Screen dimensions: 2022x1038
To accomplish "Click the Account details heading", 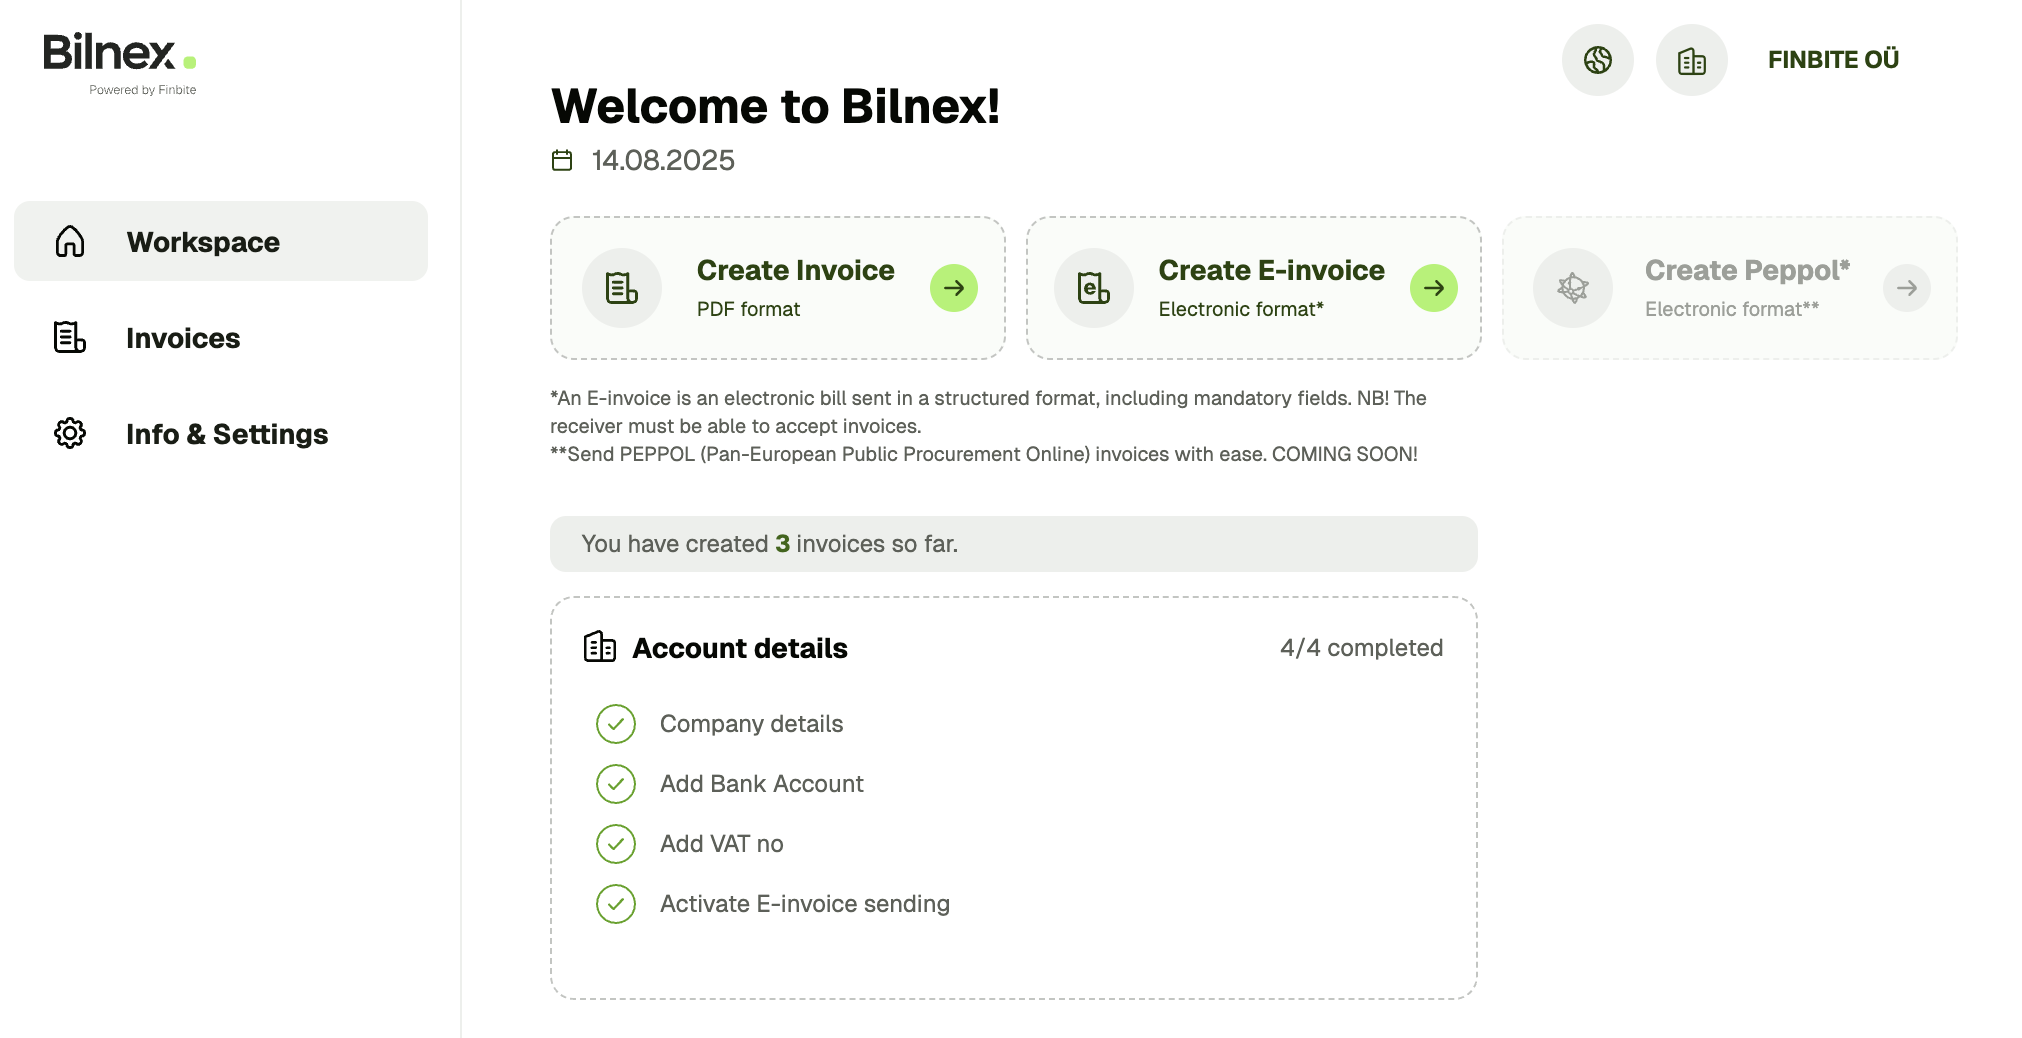I will 740,648.
